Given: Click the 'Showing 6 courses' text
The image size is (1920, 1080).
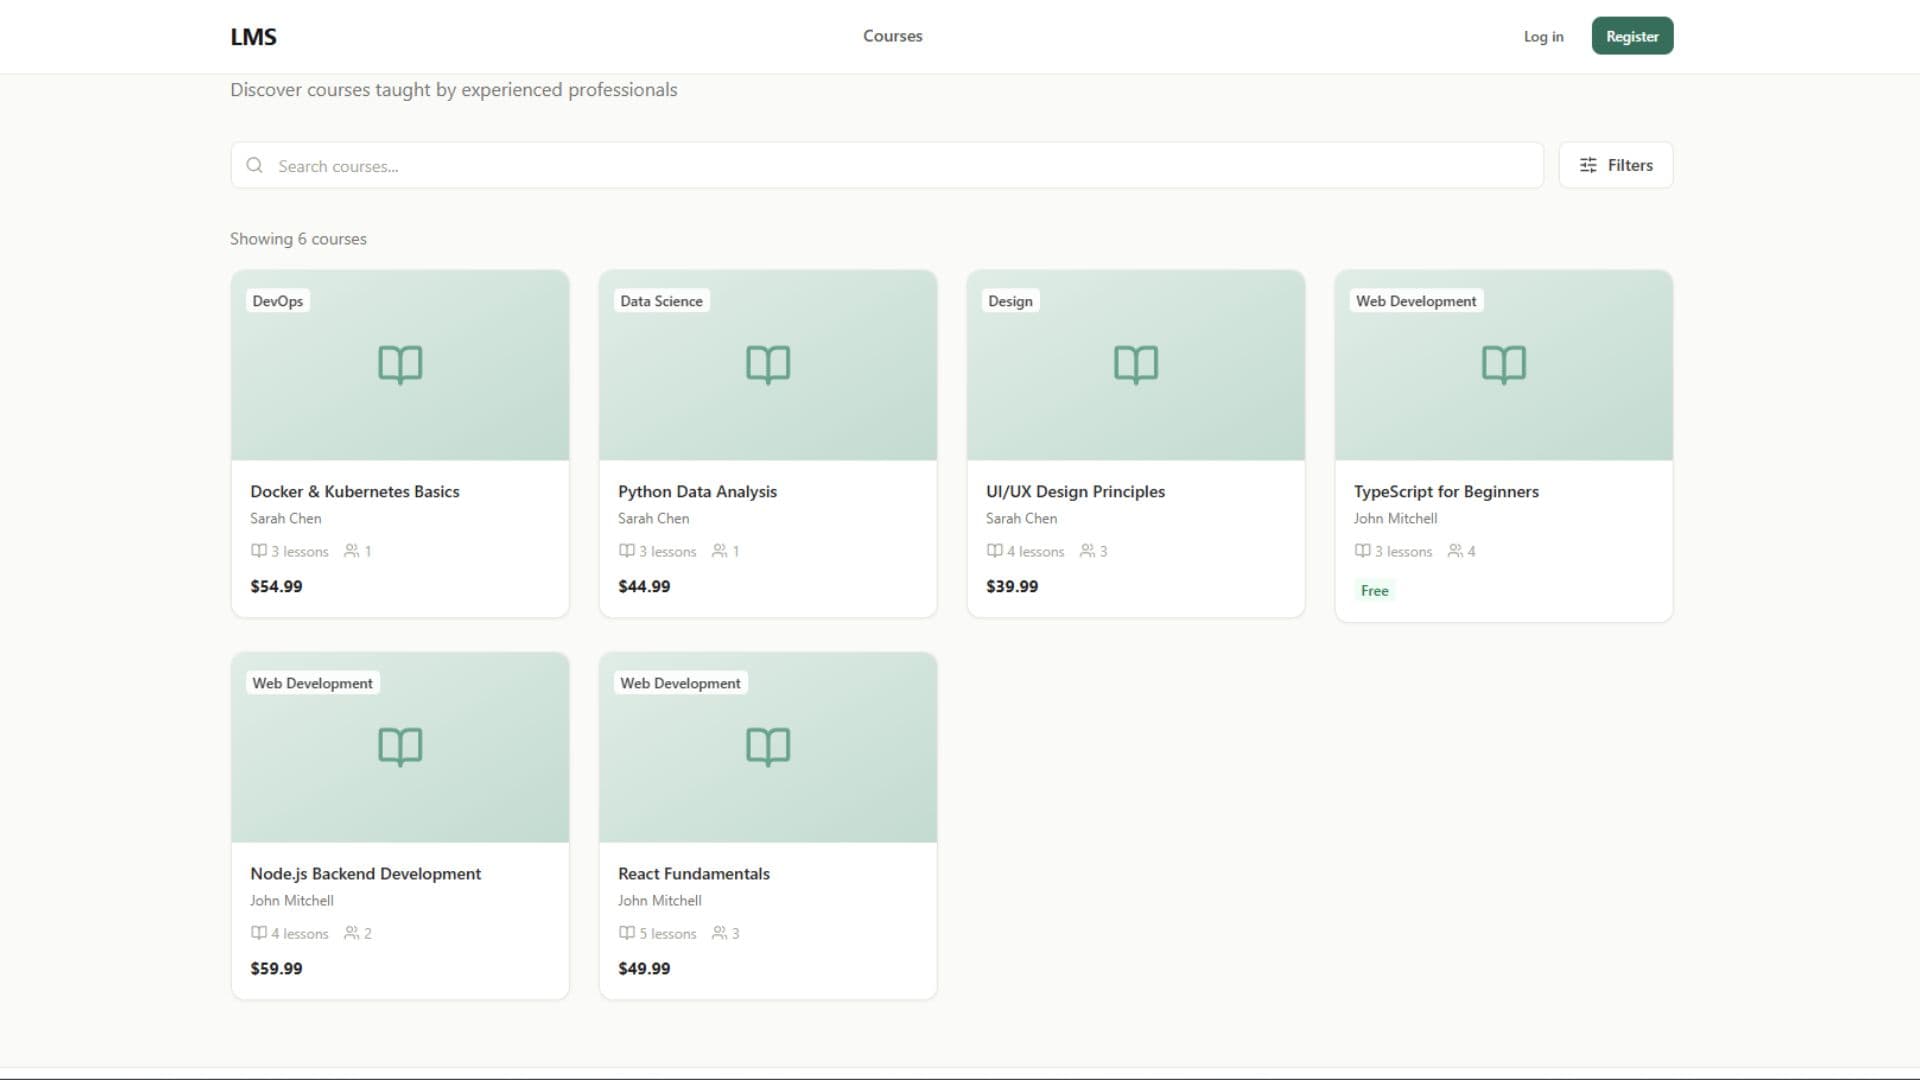Looking at the screenshot, I should (298, 239).
